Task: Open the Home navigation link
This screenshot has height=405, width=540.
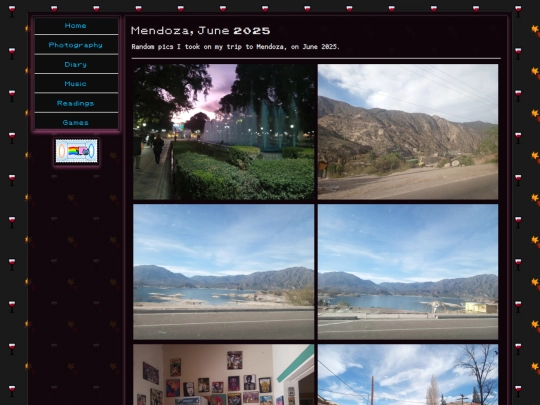Action: [x=76, y=26]
